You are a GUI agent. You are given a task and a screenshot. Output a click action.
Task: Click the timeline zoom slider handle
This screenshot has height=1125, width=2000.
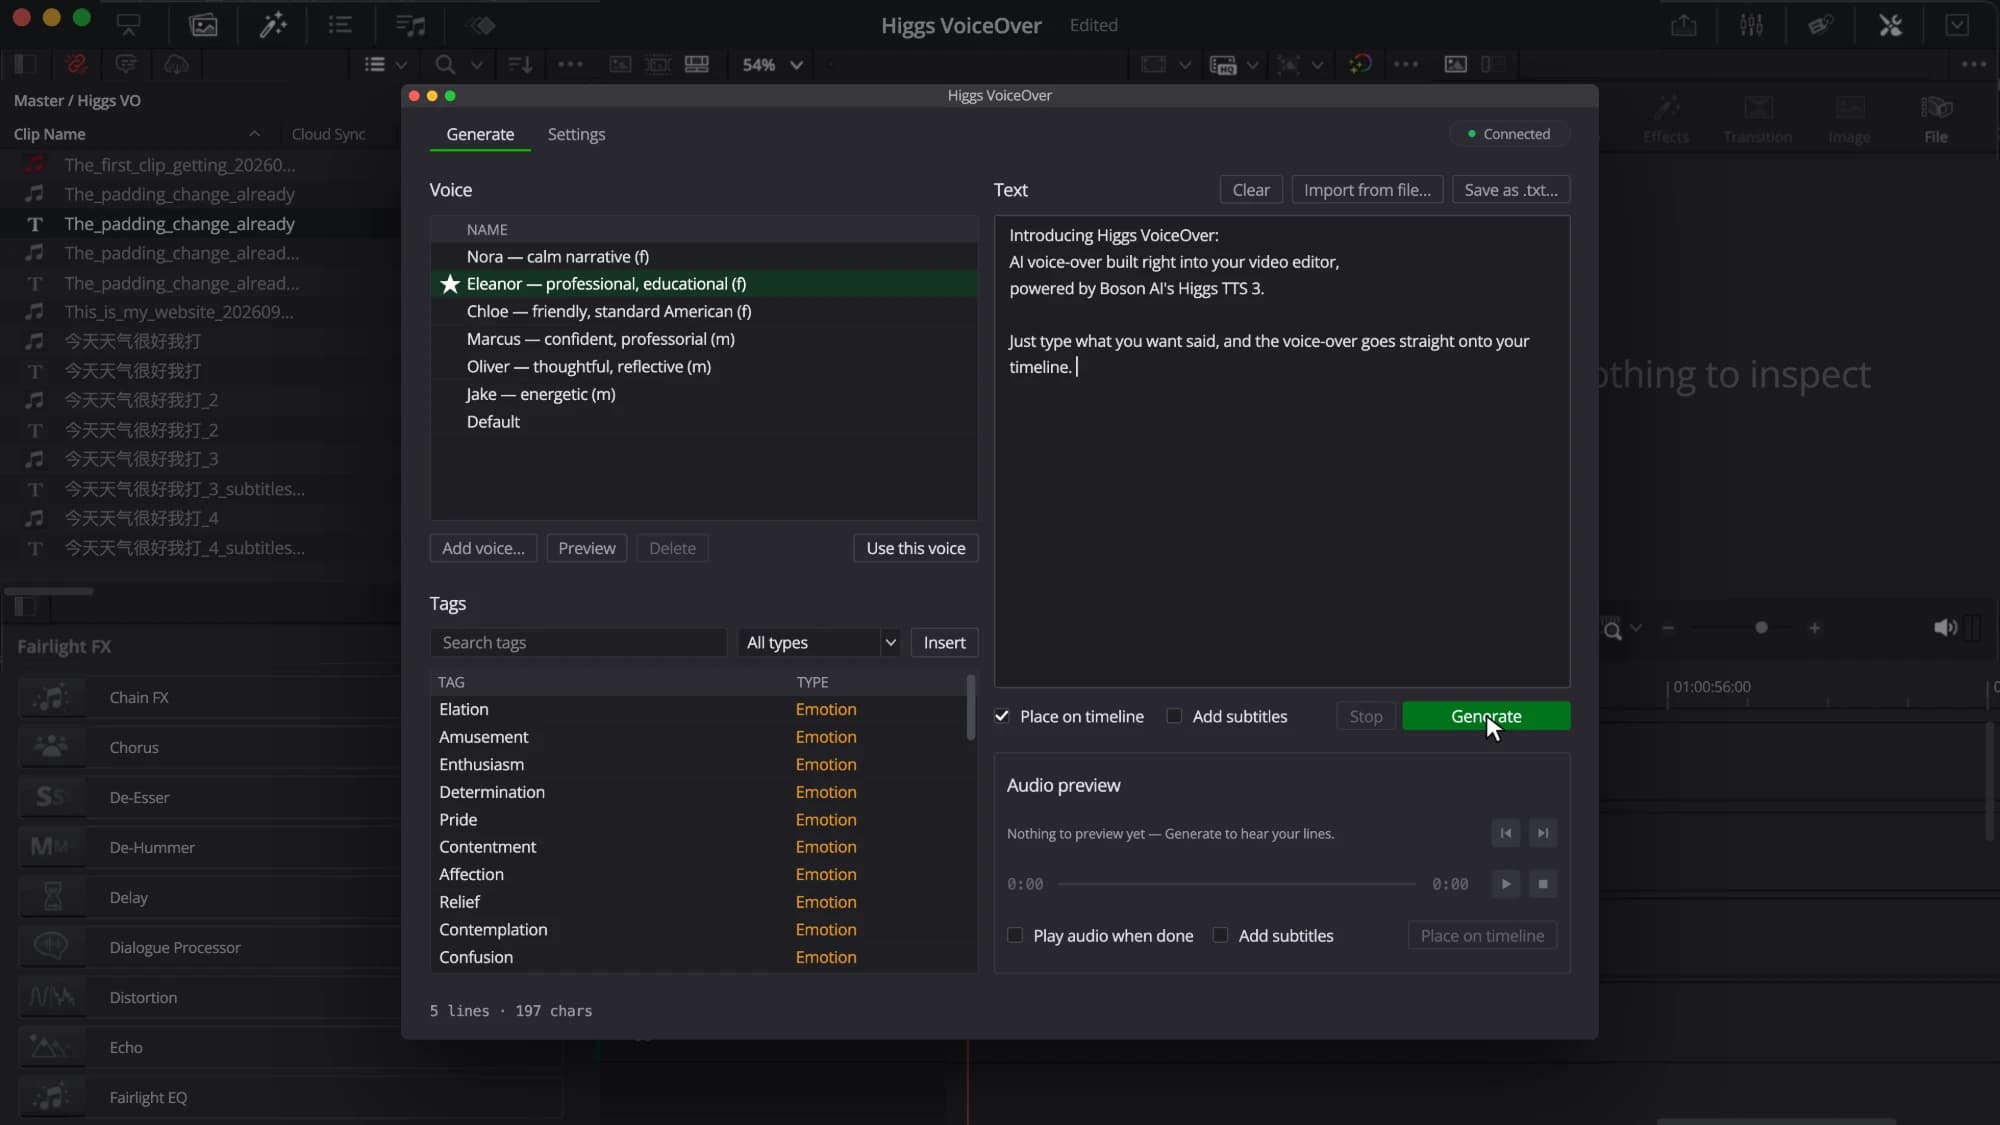[x=1761, y=628]
